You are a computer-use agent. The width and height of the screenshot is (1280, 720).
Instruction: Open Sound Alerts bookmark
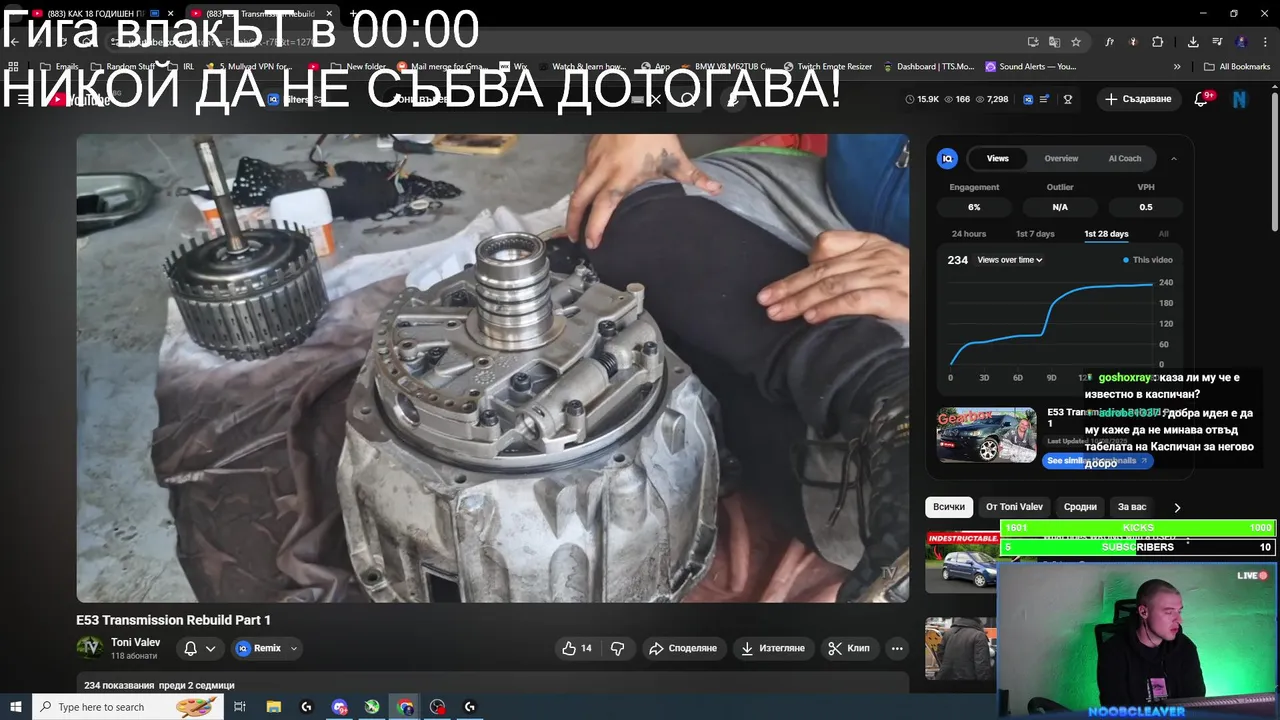click(x=1030, y=67)
